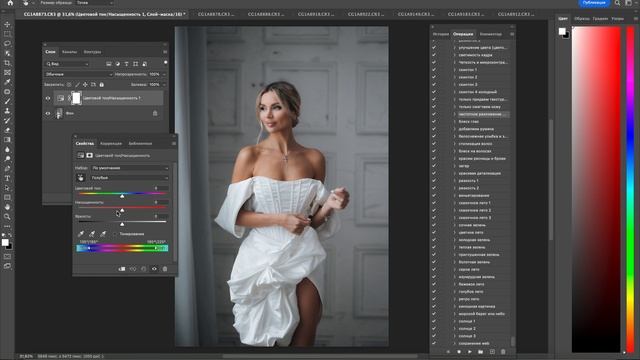Expand the action 'резкость 1'
The height and width of the screenshot is (360, 640).
454,181
